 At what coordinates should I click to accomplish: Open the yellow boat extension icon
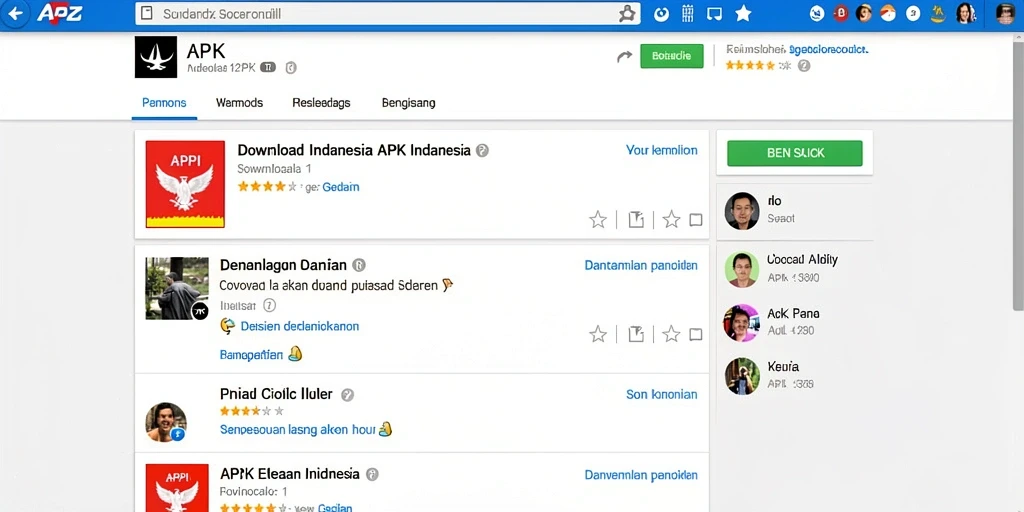pyautogui.click(x=938, y=14)
